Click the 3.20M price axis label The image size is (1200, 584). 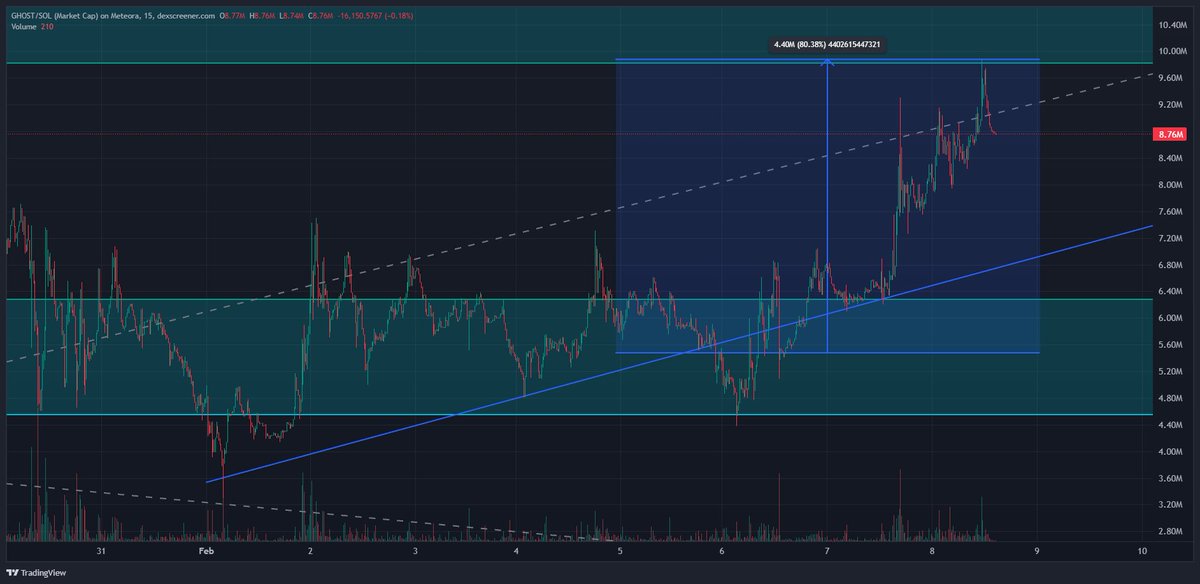point(1172,505)
